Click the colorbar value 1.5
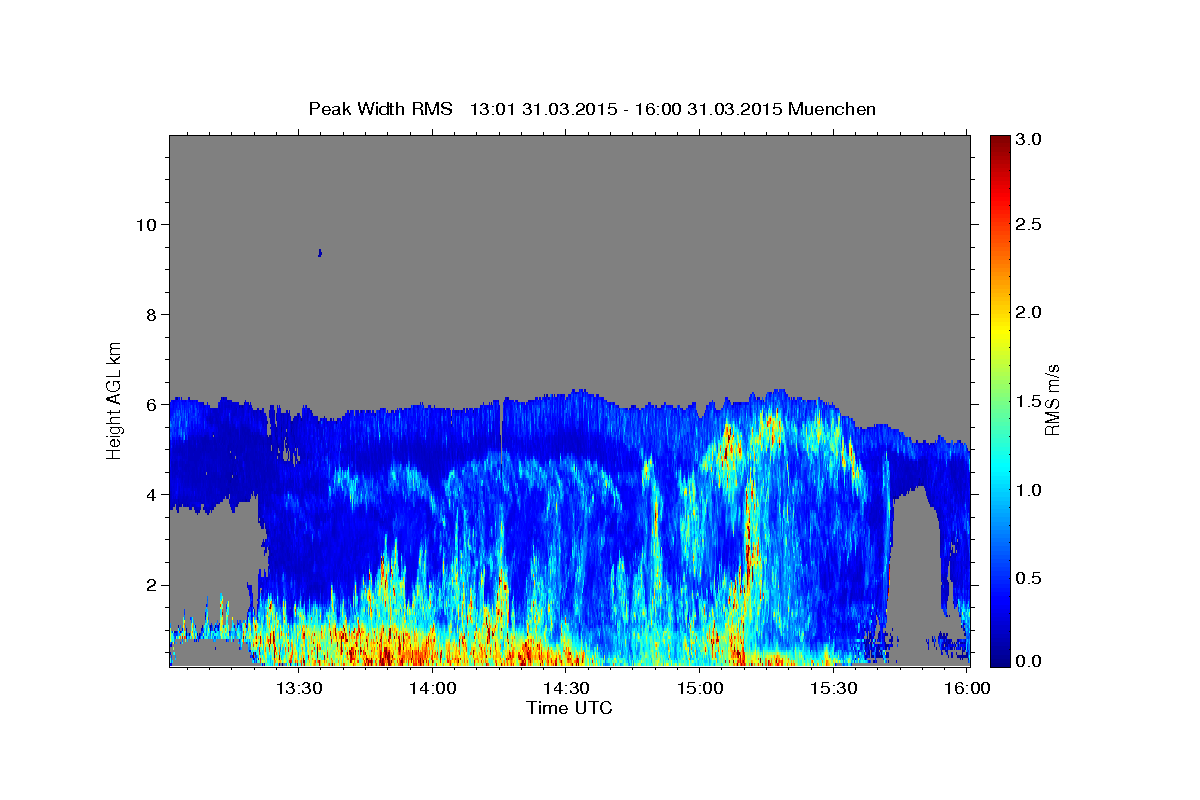 (x=1029, y=400)
